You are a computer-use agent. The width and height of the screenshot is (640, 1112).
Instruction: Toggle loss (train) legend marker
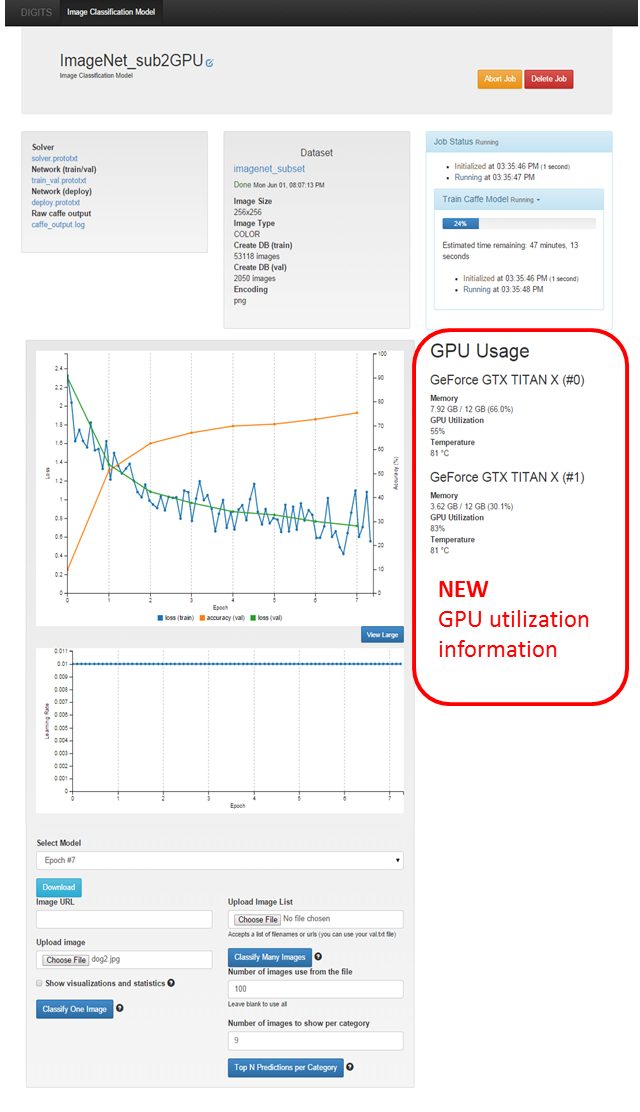(x=160, y=618)
